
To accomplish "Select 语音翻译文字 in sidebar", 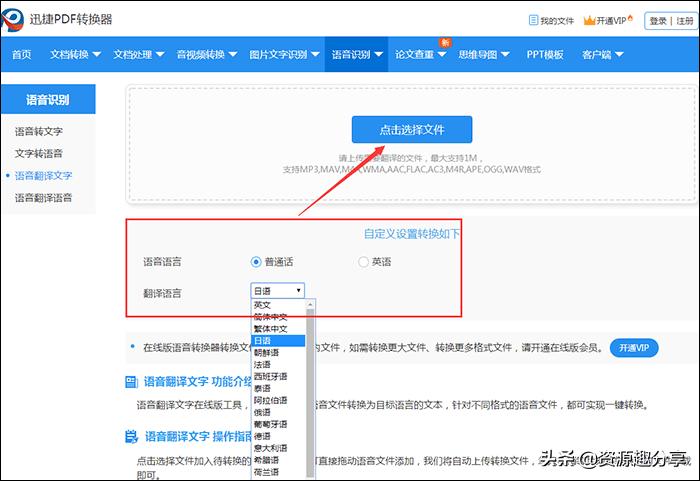I will [x=43, y=176].
